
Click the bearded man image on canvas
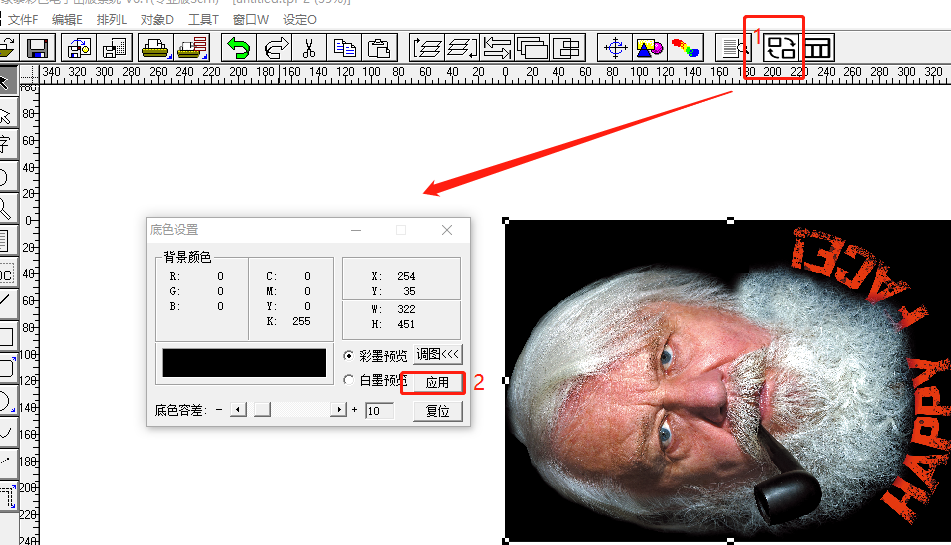click(728, 381)
